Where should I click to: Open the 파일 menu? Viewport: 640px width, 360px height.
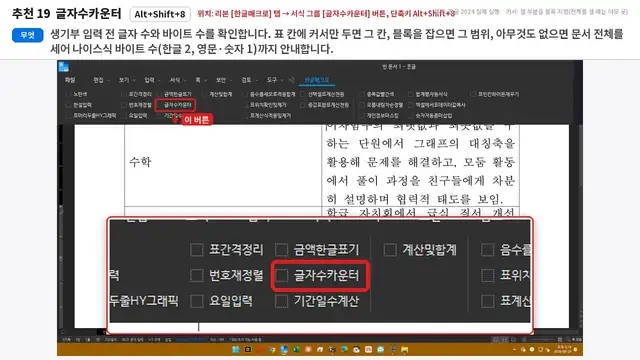tap(70, 80)
